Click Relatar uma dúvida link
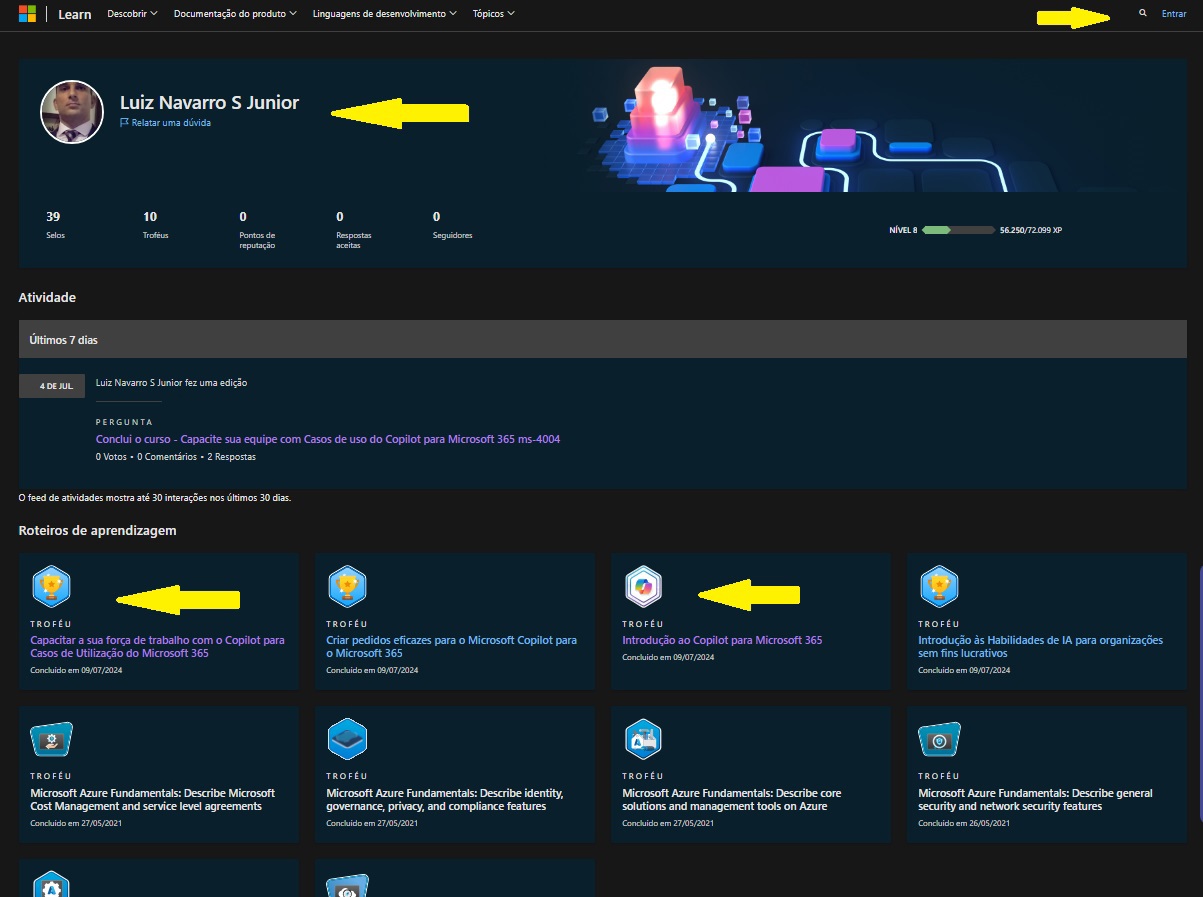Viewport: 1203px width, 897px height. coord(171,123)
